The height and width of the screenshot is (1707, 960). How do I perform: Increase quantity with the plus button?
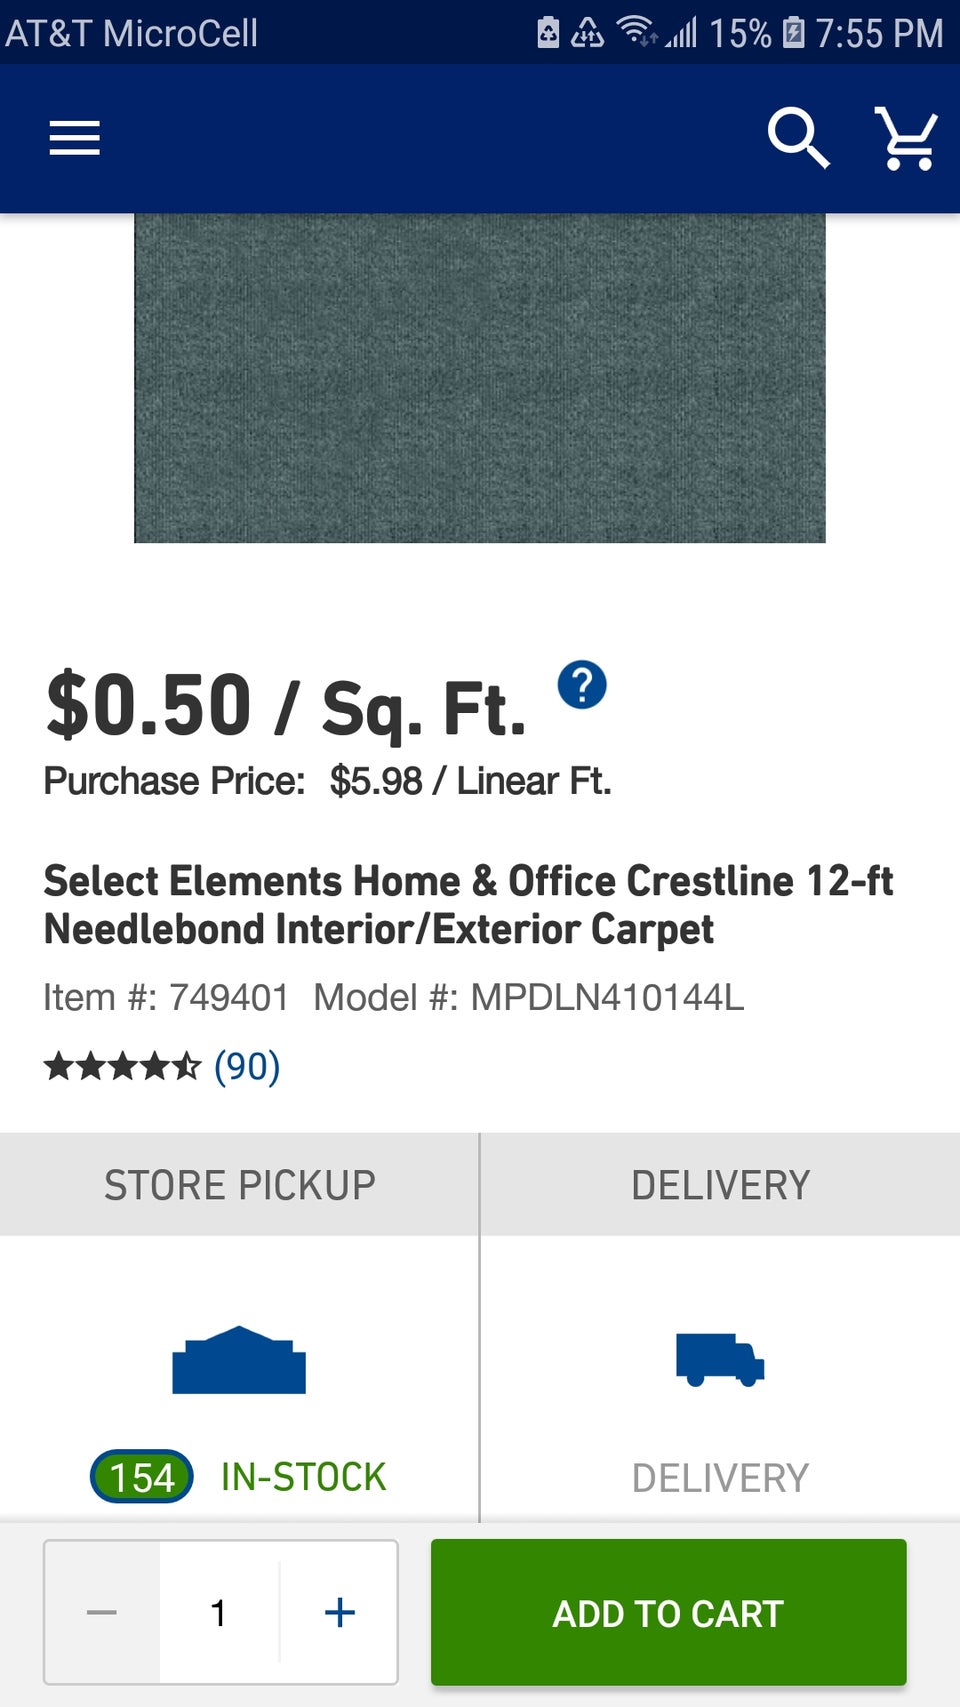340,1612
